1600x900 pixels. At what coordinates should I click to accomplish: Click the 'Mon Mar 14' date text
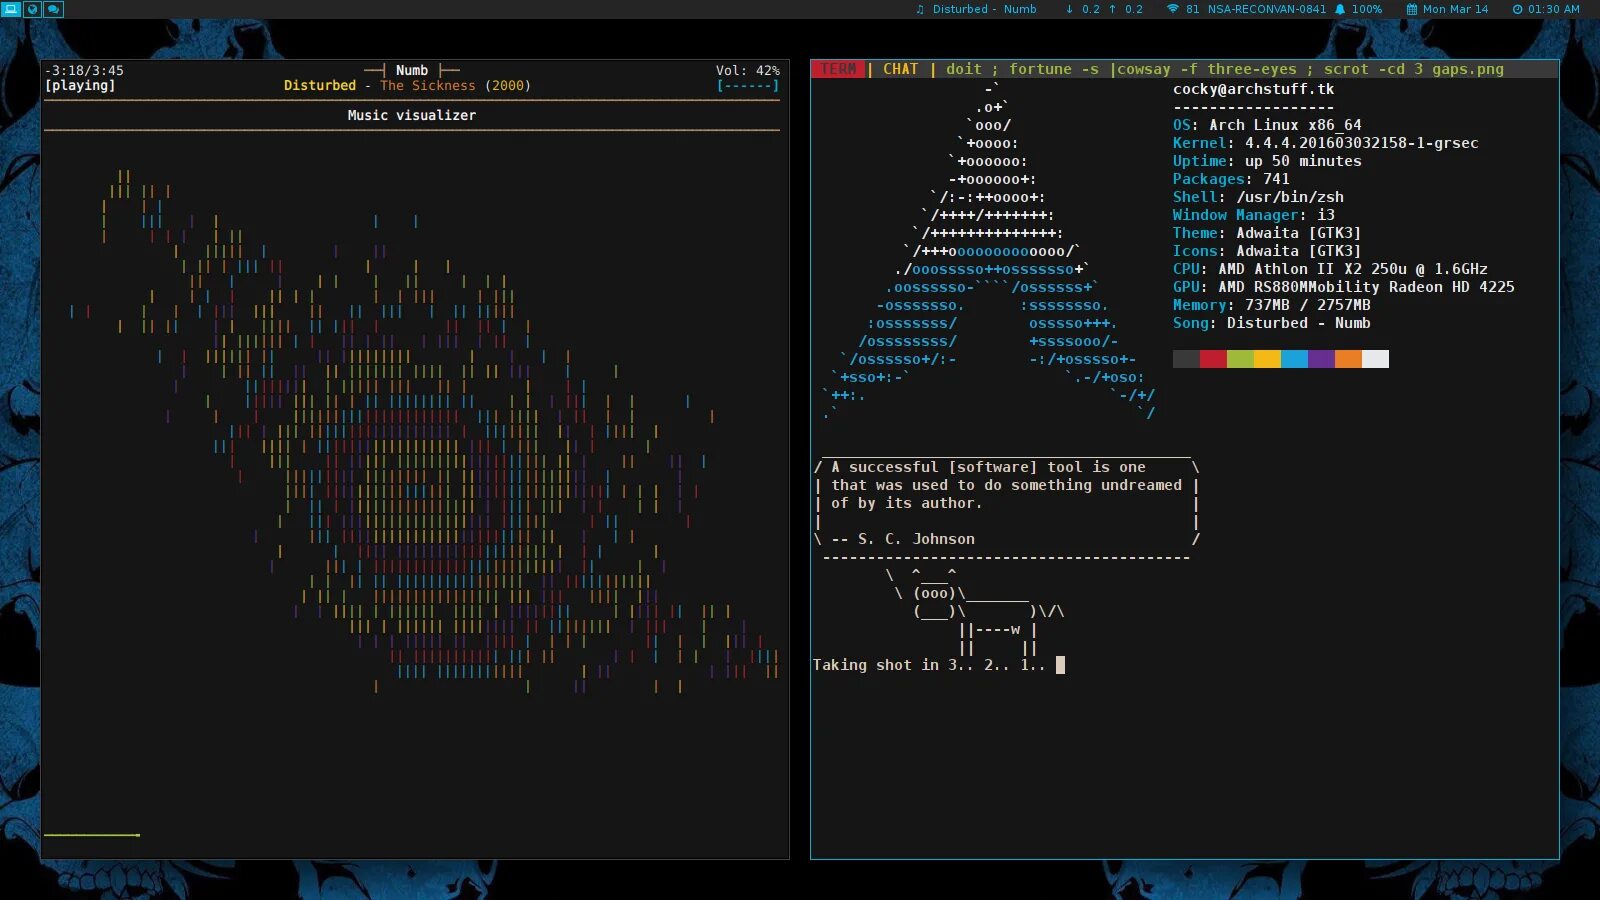coord(1455,9)
